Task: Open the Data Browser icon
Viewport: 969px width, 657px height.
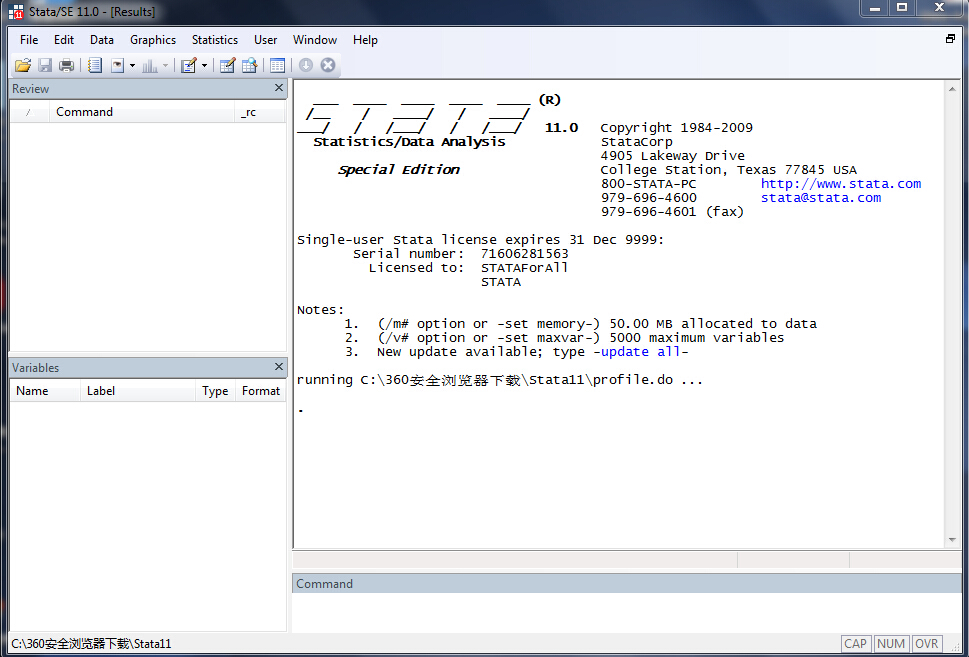Action: coord(249,66)
